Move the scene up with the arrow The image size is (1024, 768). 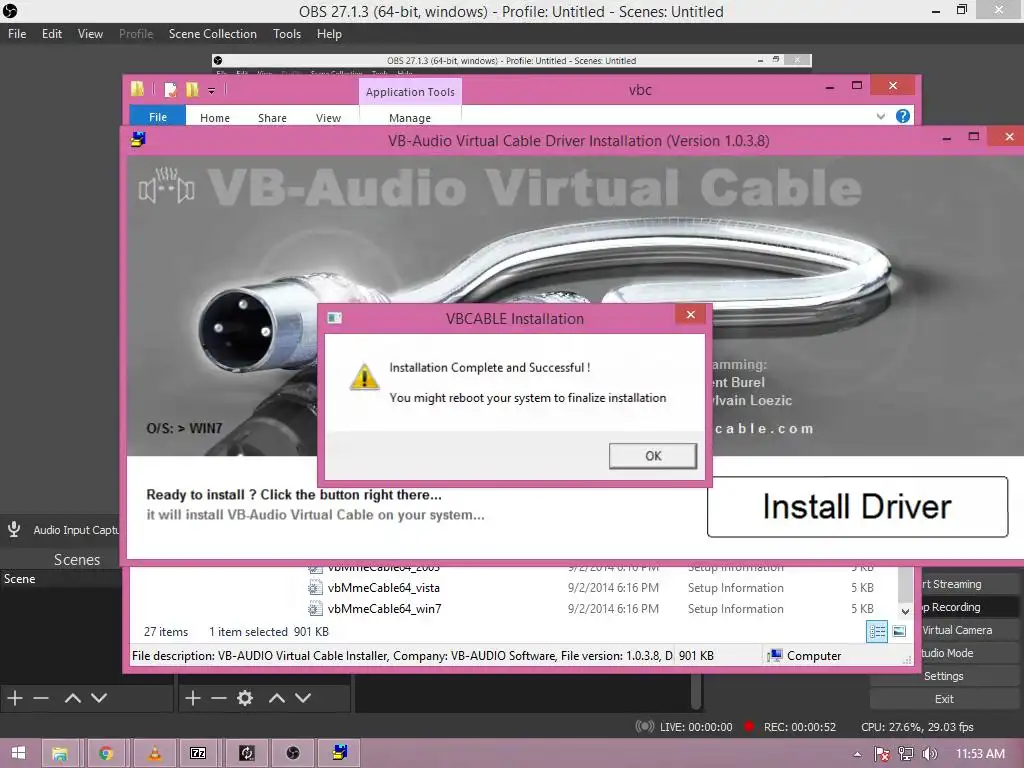click(72, 698)
